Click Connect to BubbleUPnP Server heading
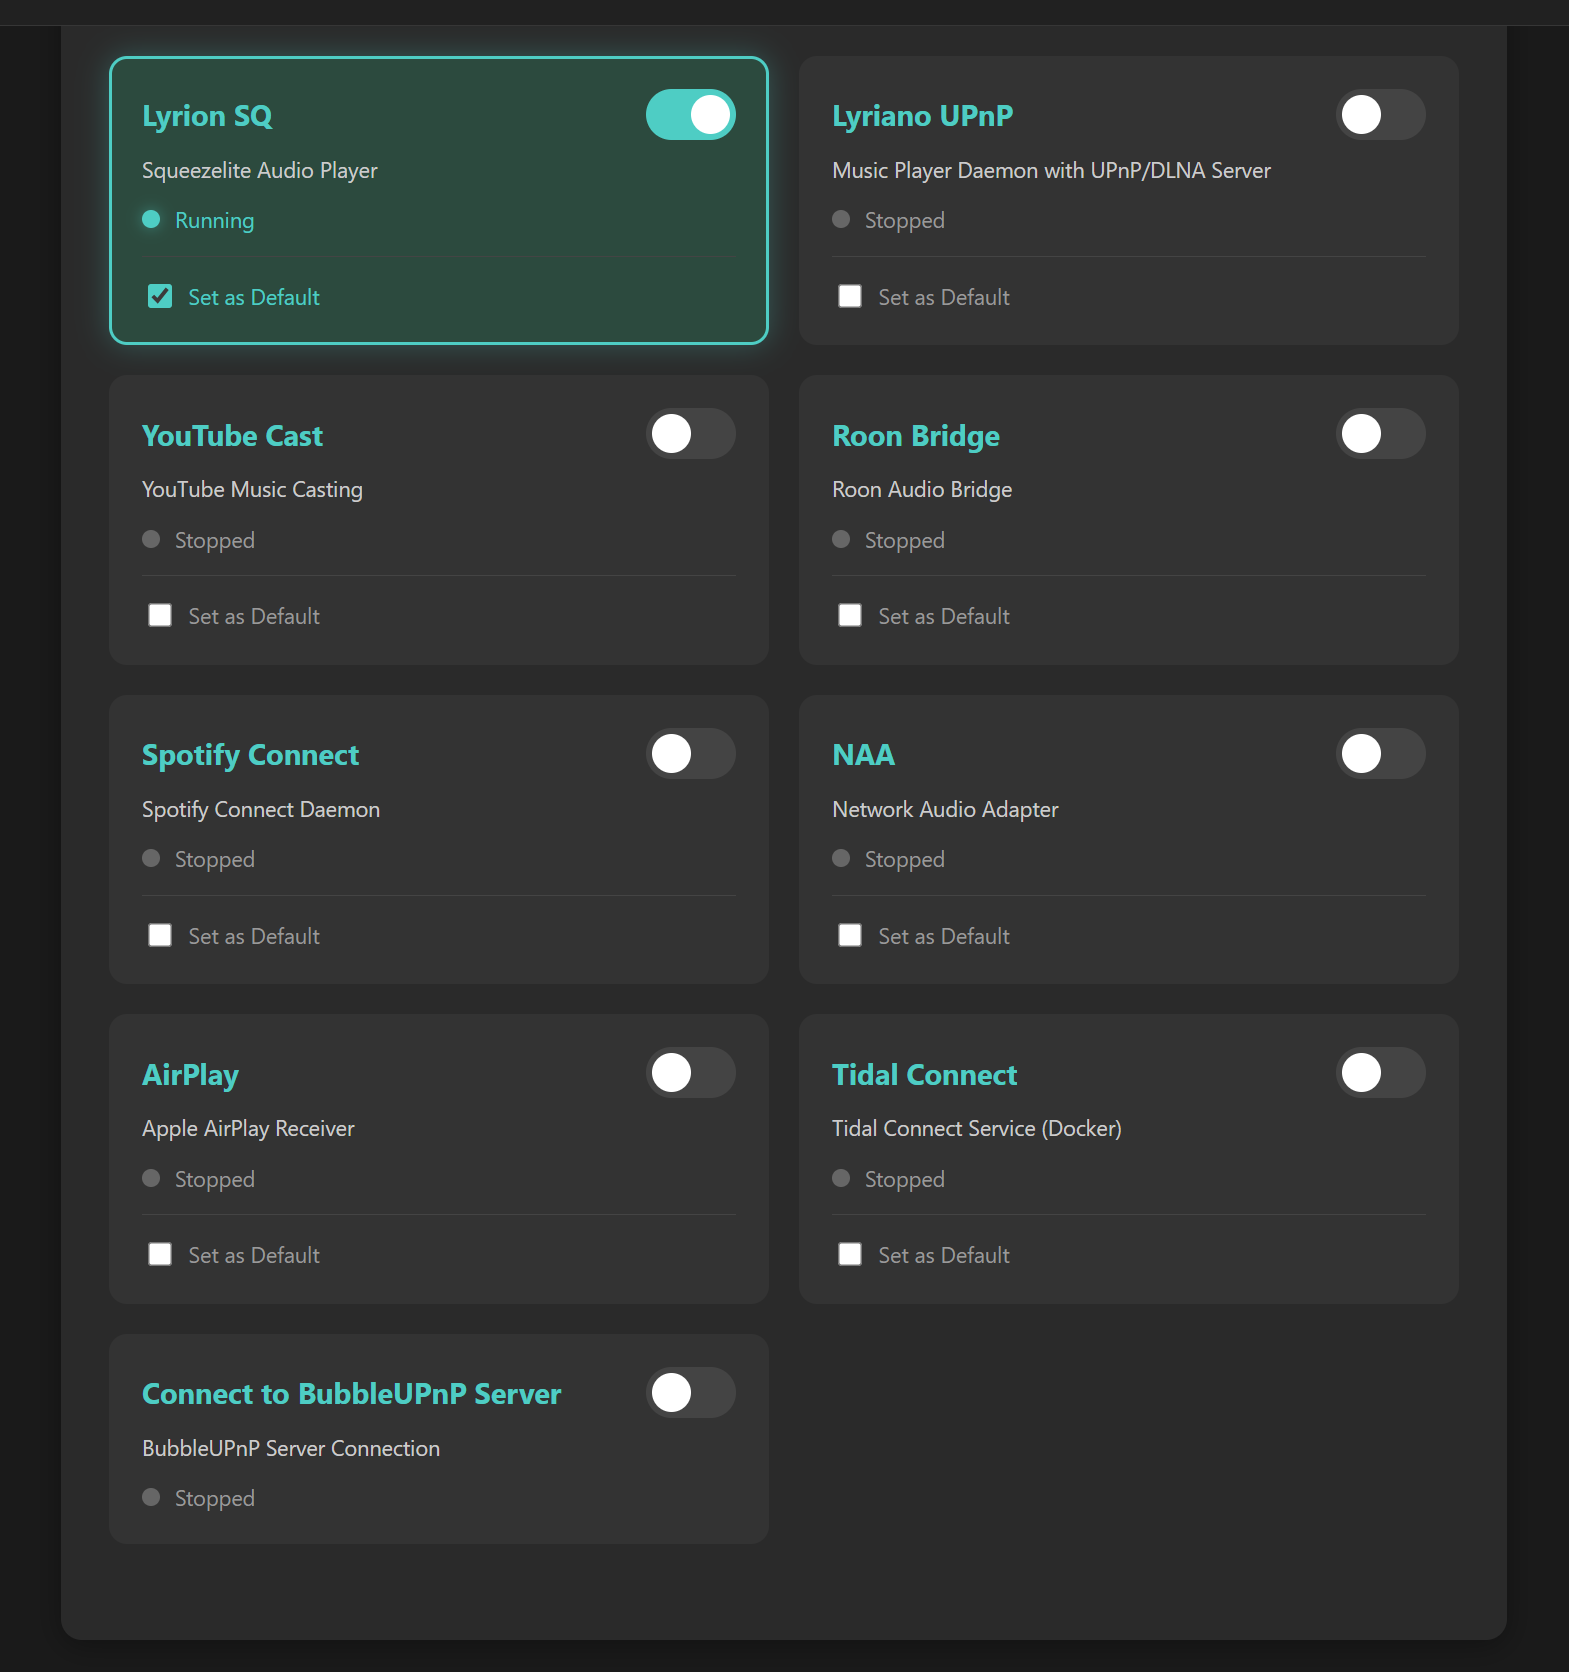 (x=352, y=1394)
